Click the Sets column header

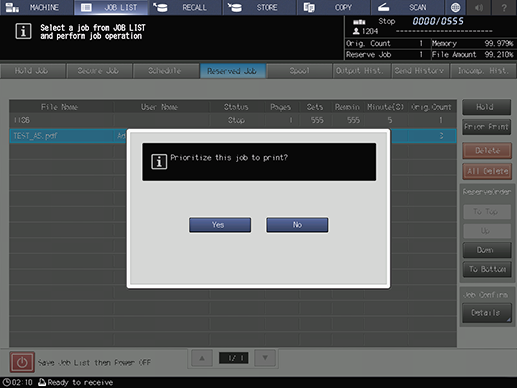[x=315, y=107]
